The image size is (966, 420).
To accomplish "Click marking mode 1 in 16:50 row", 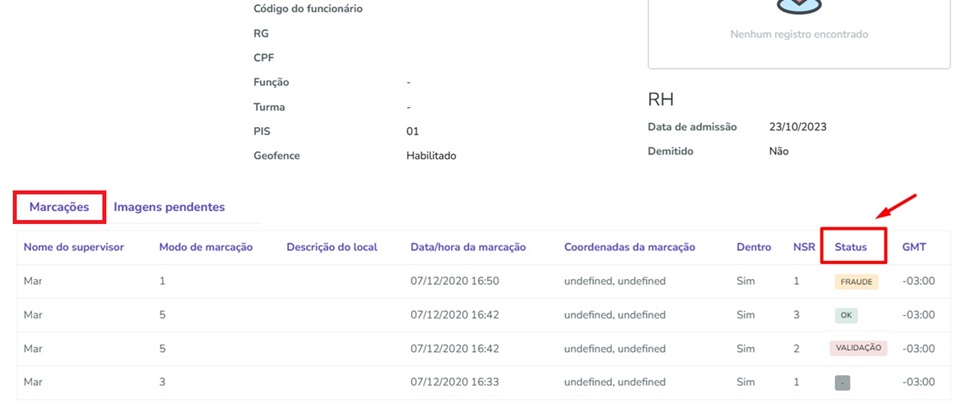I will 163,281.
